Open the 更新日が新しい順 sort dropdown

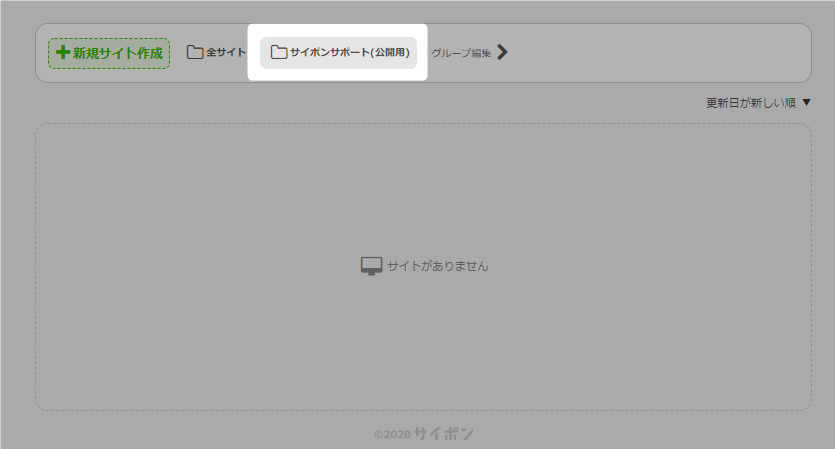pos(758,103)
